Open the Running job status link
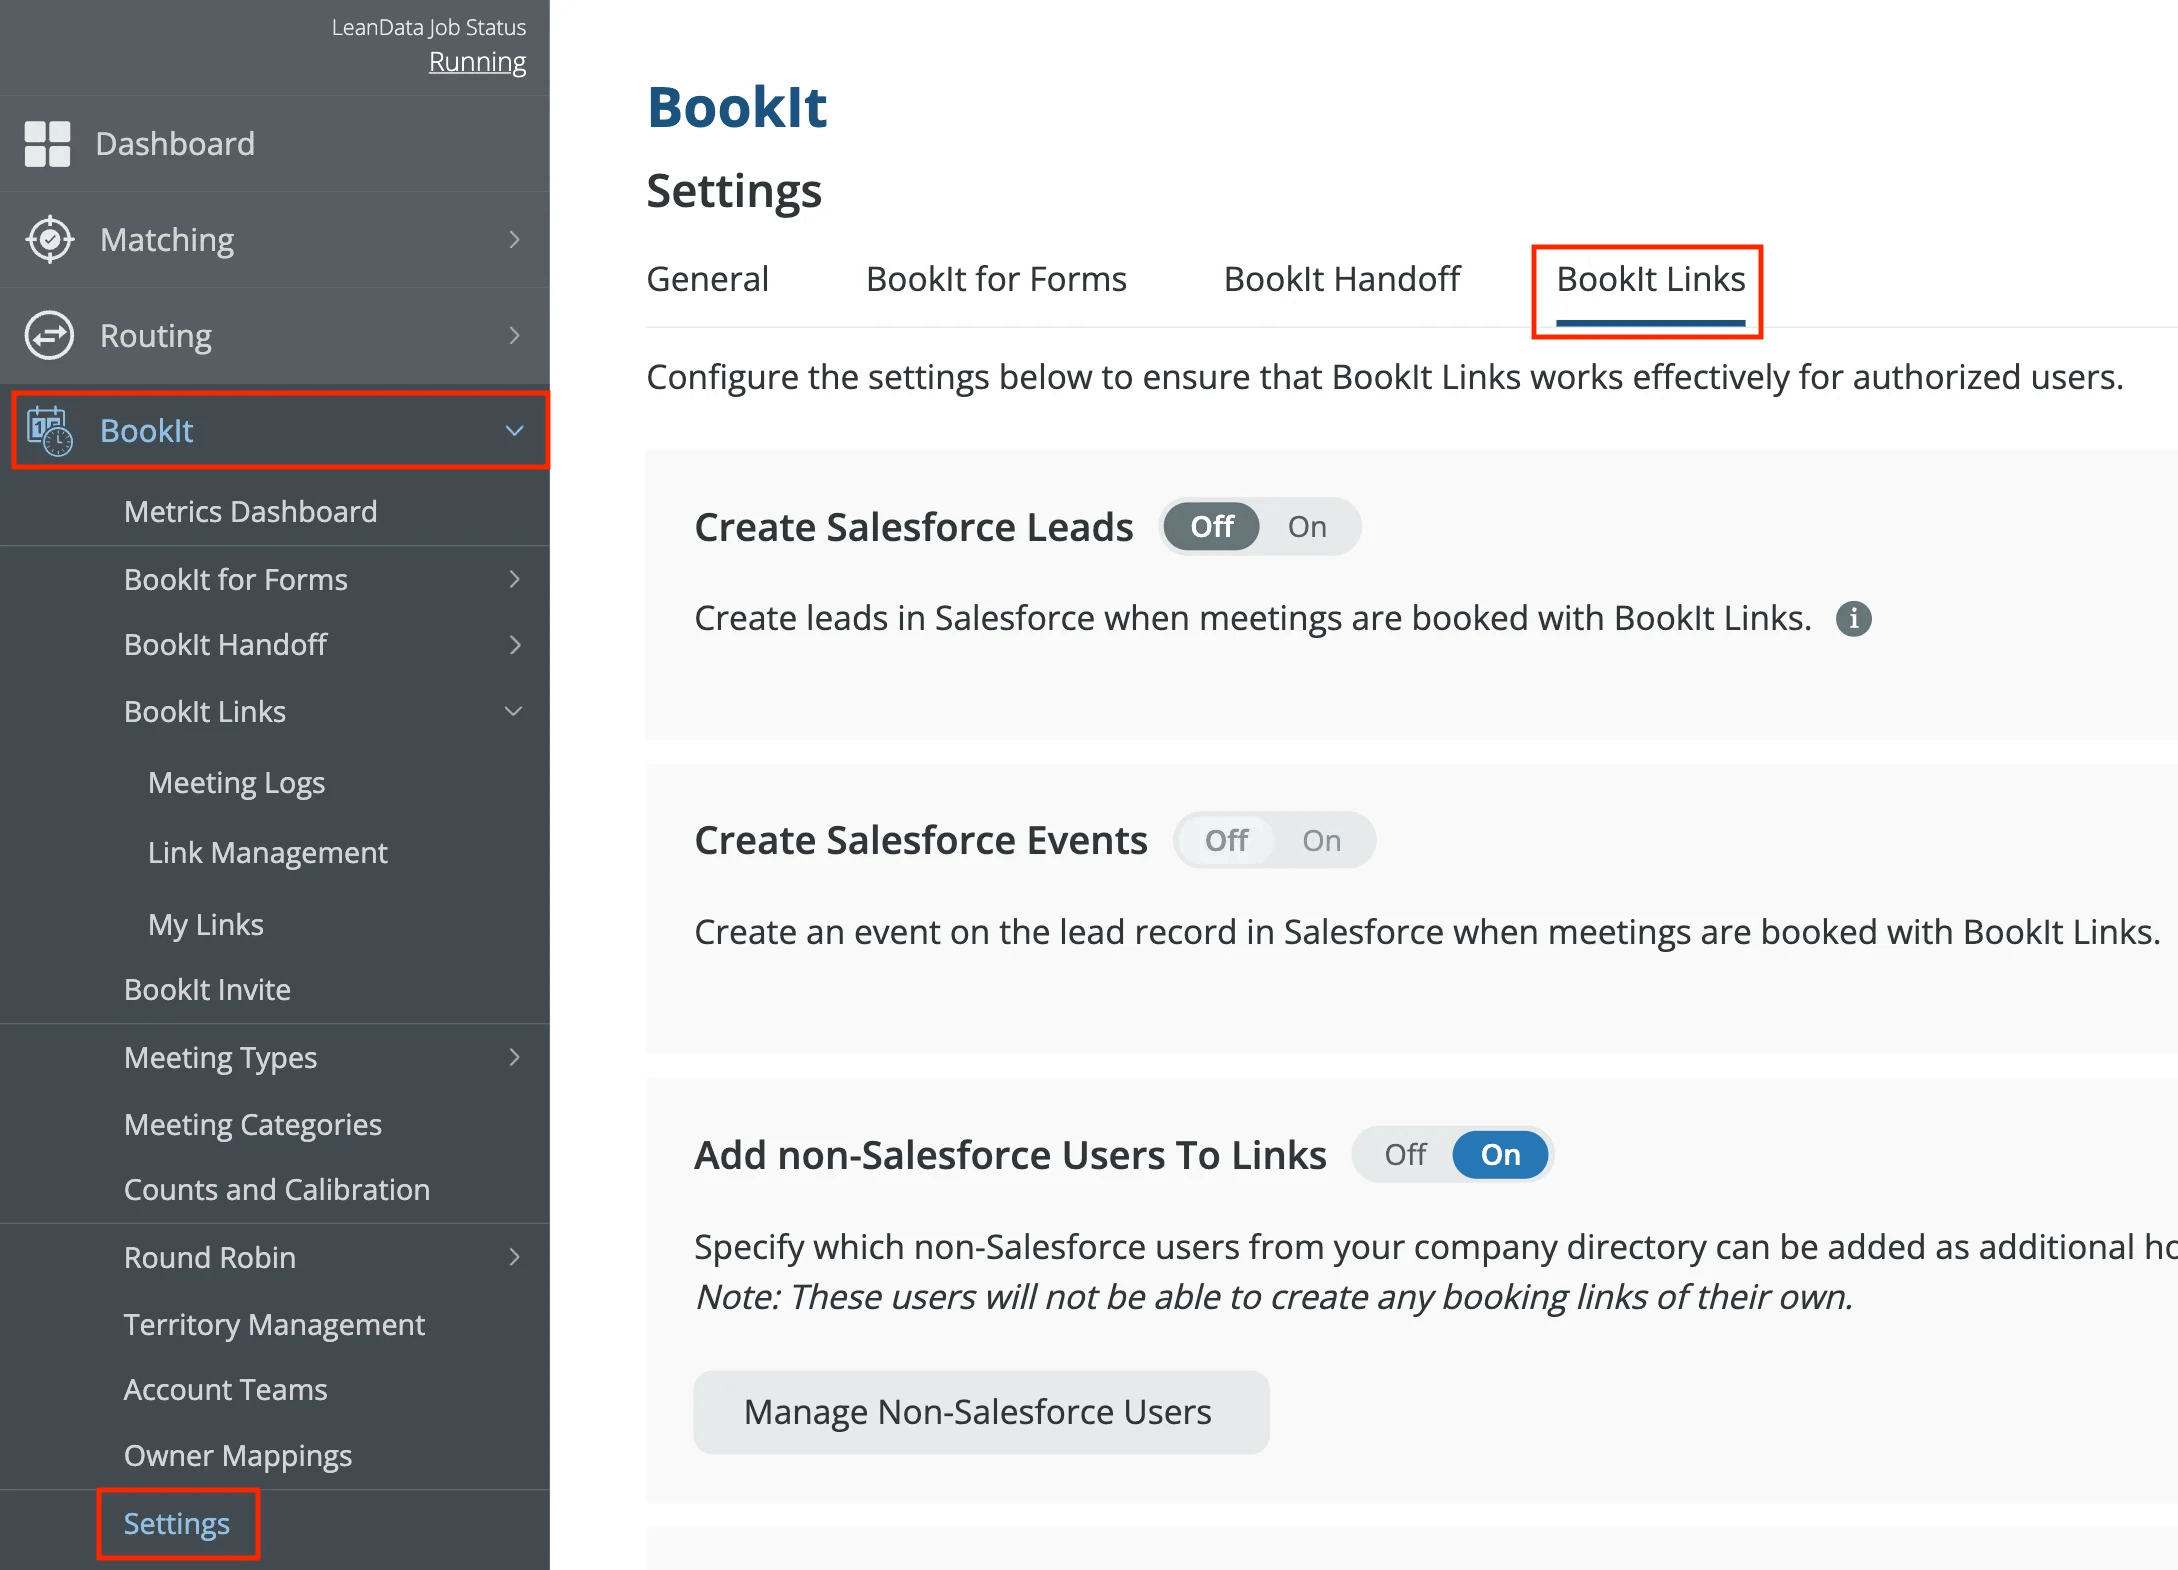The height and width of the screenshot is (1570, 2178). click(x=477, y=62)
